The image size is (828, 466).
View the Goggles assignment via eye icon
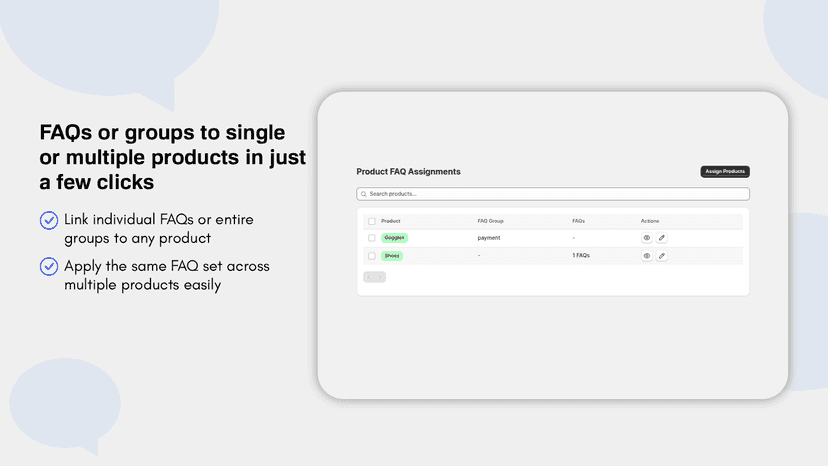tap(646, 238)
